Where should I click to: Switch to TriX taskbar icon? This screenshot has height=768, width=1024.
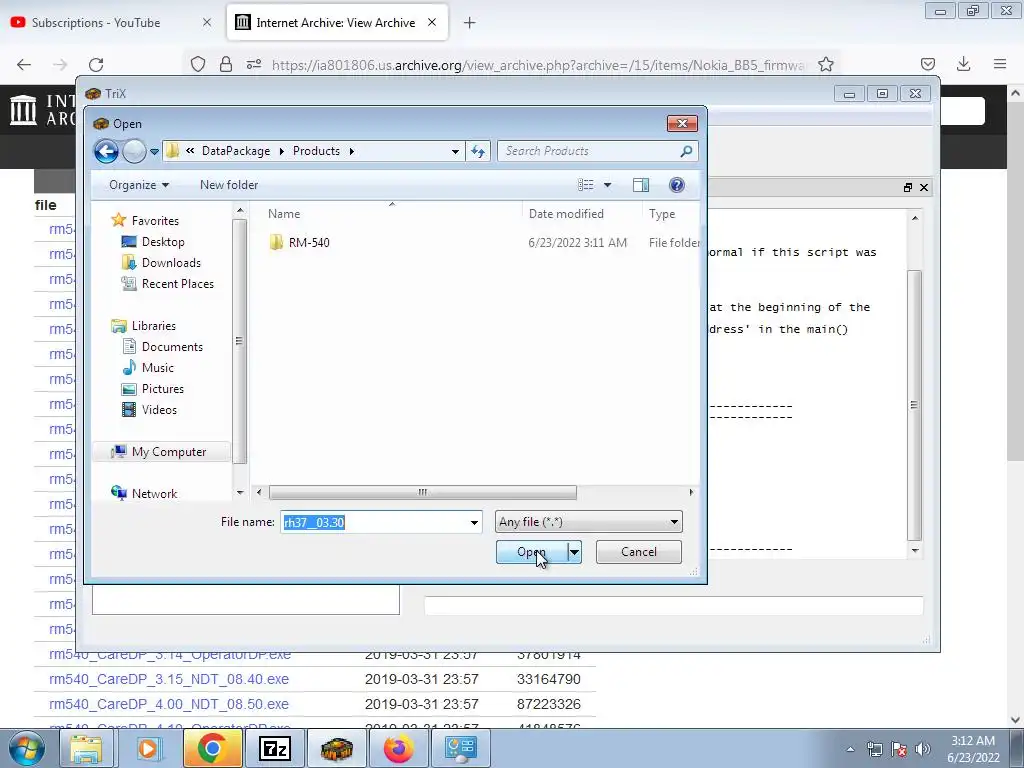[336, 748]
